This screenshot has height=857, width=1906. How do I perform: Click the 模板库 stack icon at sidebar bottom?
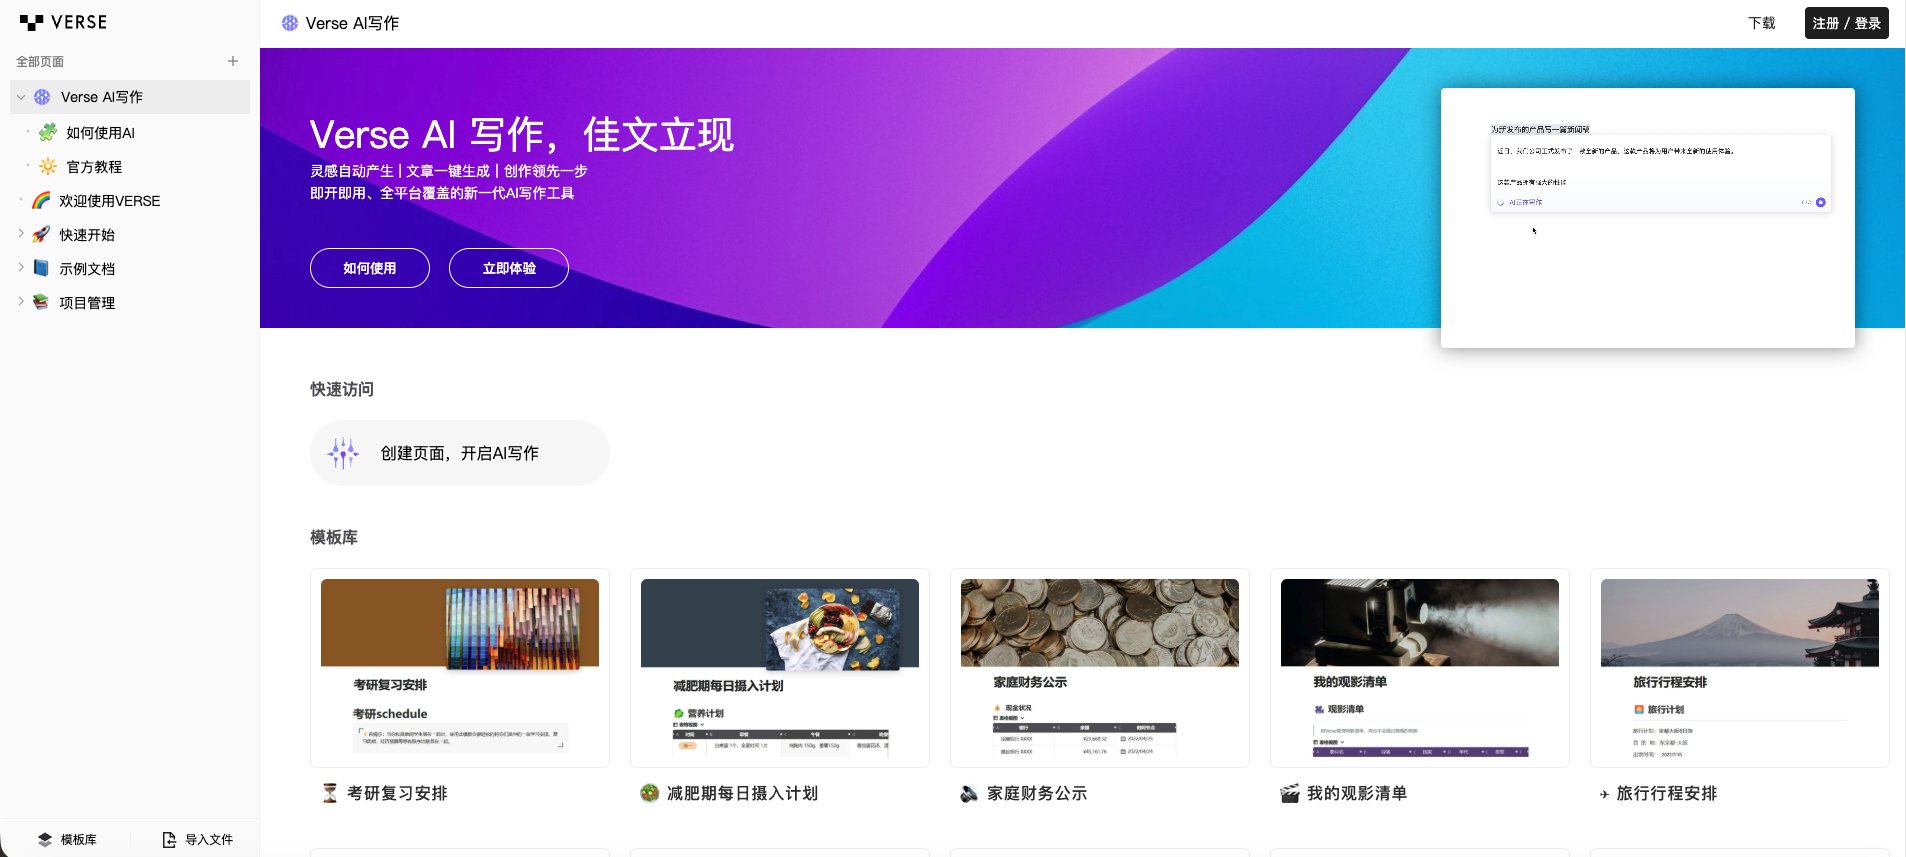click(45, 840)
